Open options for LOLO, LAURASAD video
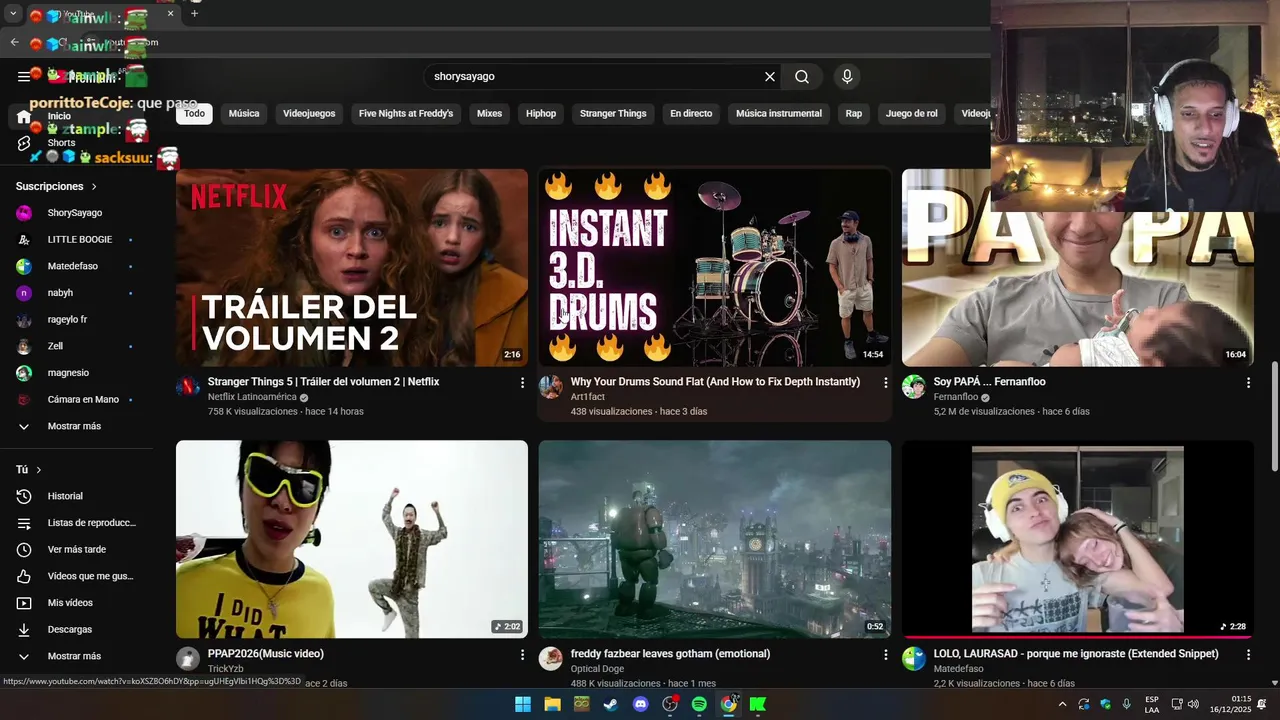 (1248, 654)
